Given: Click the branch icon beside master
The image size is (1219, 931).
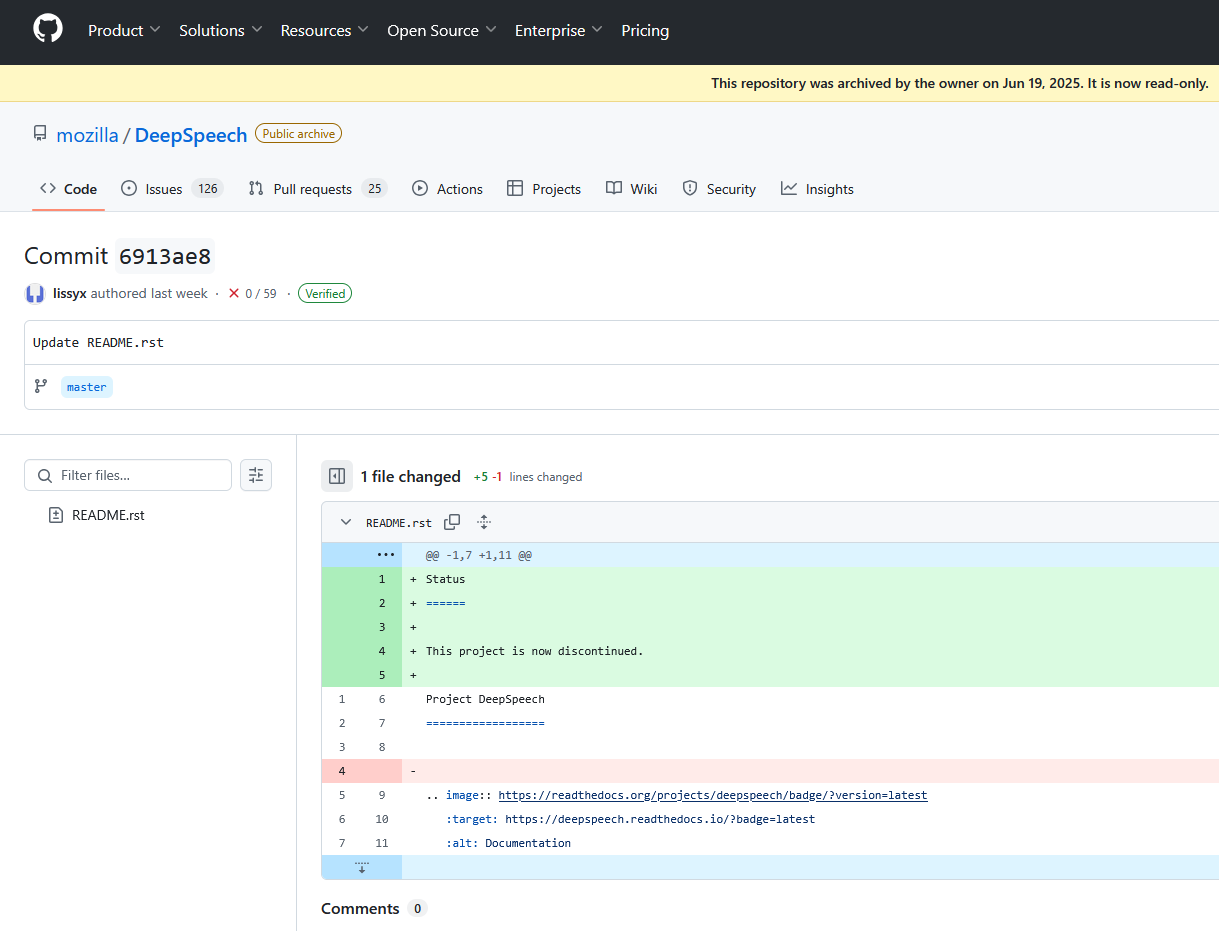Looking at the screenshot, I should 41,386.
